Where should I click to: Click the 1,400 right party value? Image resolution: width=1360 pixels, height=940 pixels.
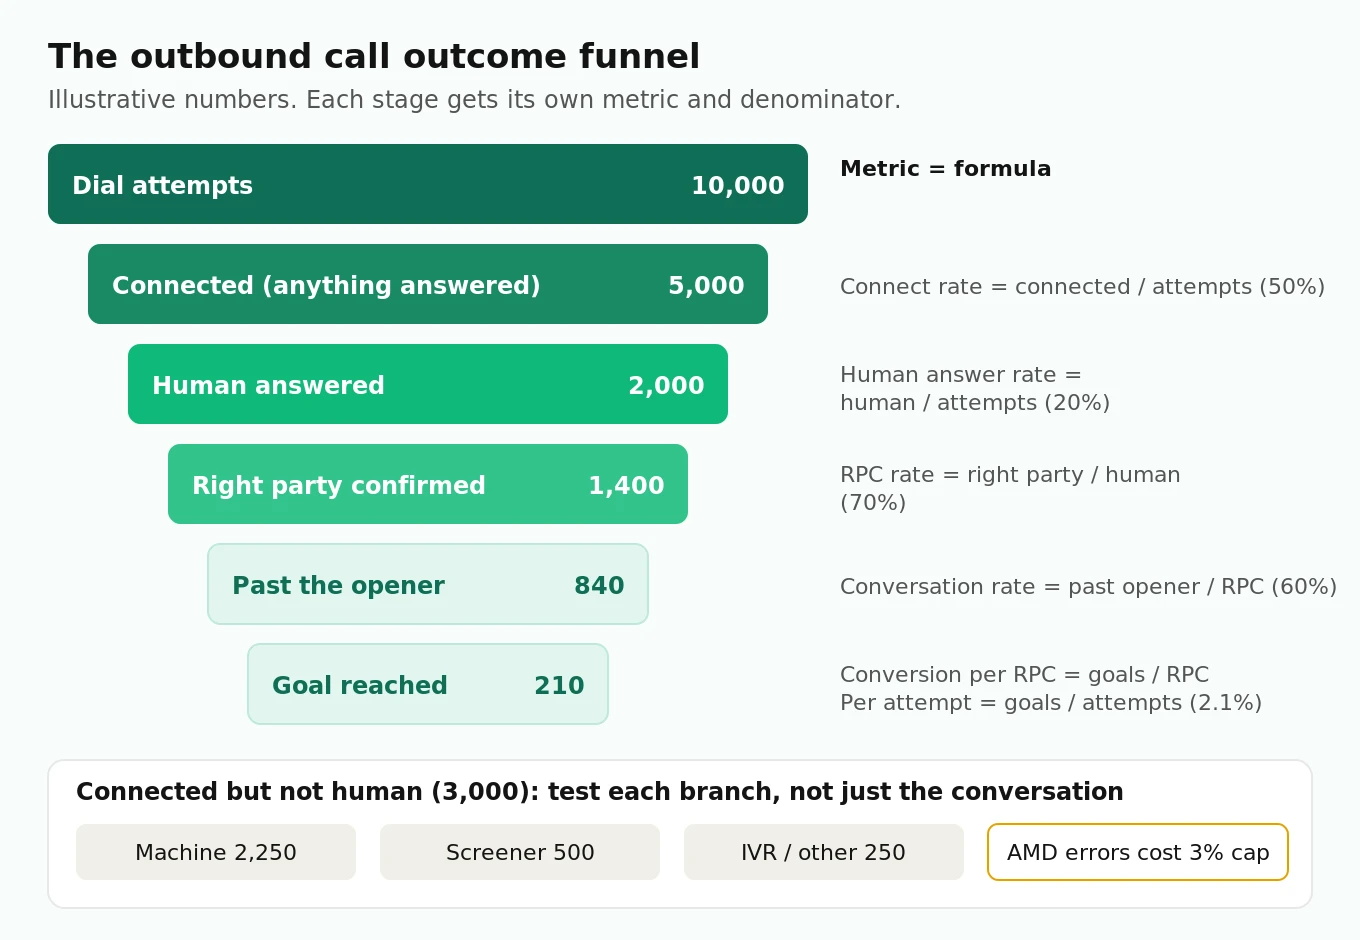click(x=626, y=486)
